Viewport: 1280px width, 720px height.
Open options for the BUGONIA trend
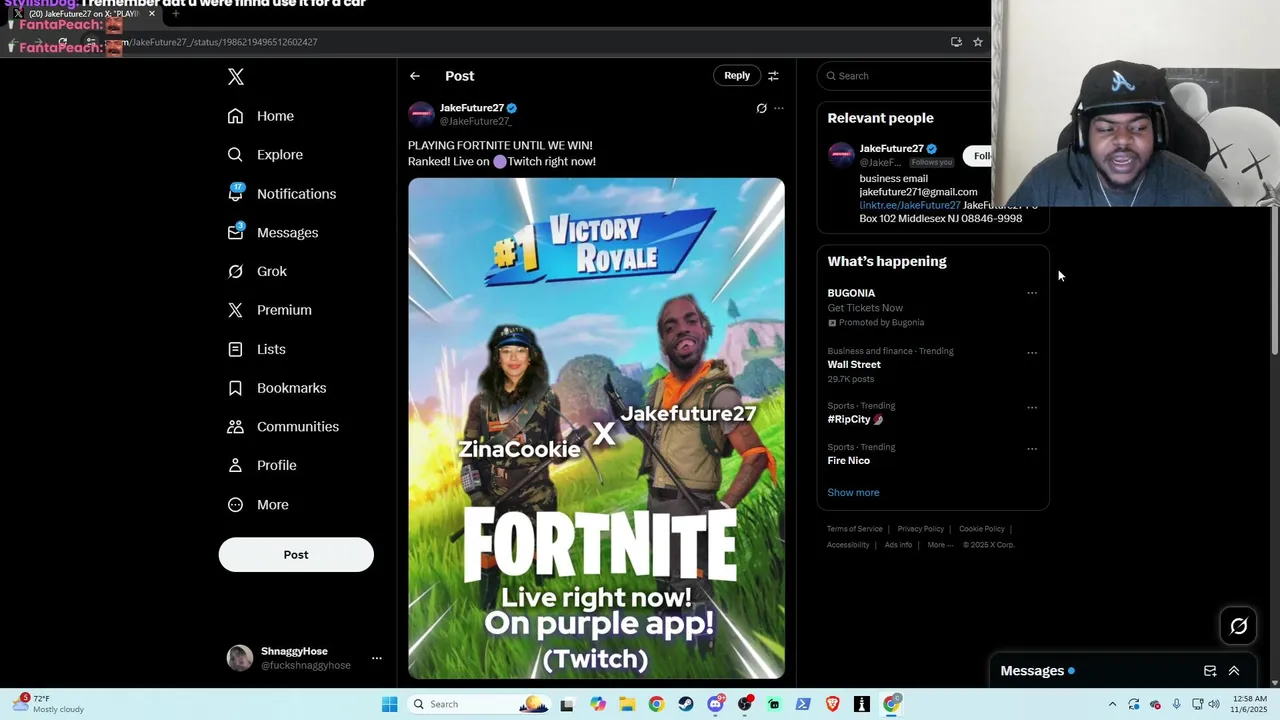point(1032,293)
